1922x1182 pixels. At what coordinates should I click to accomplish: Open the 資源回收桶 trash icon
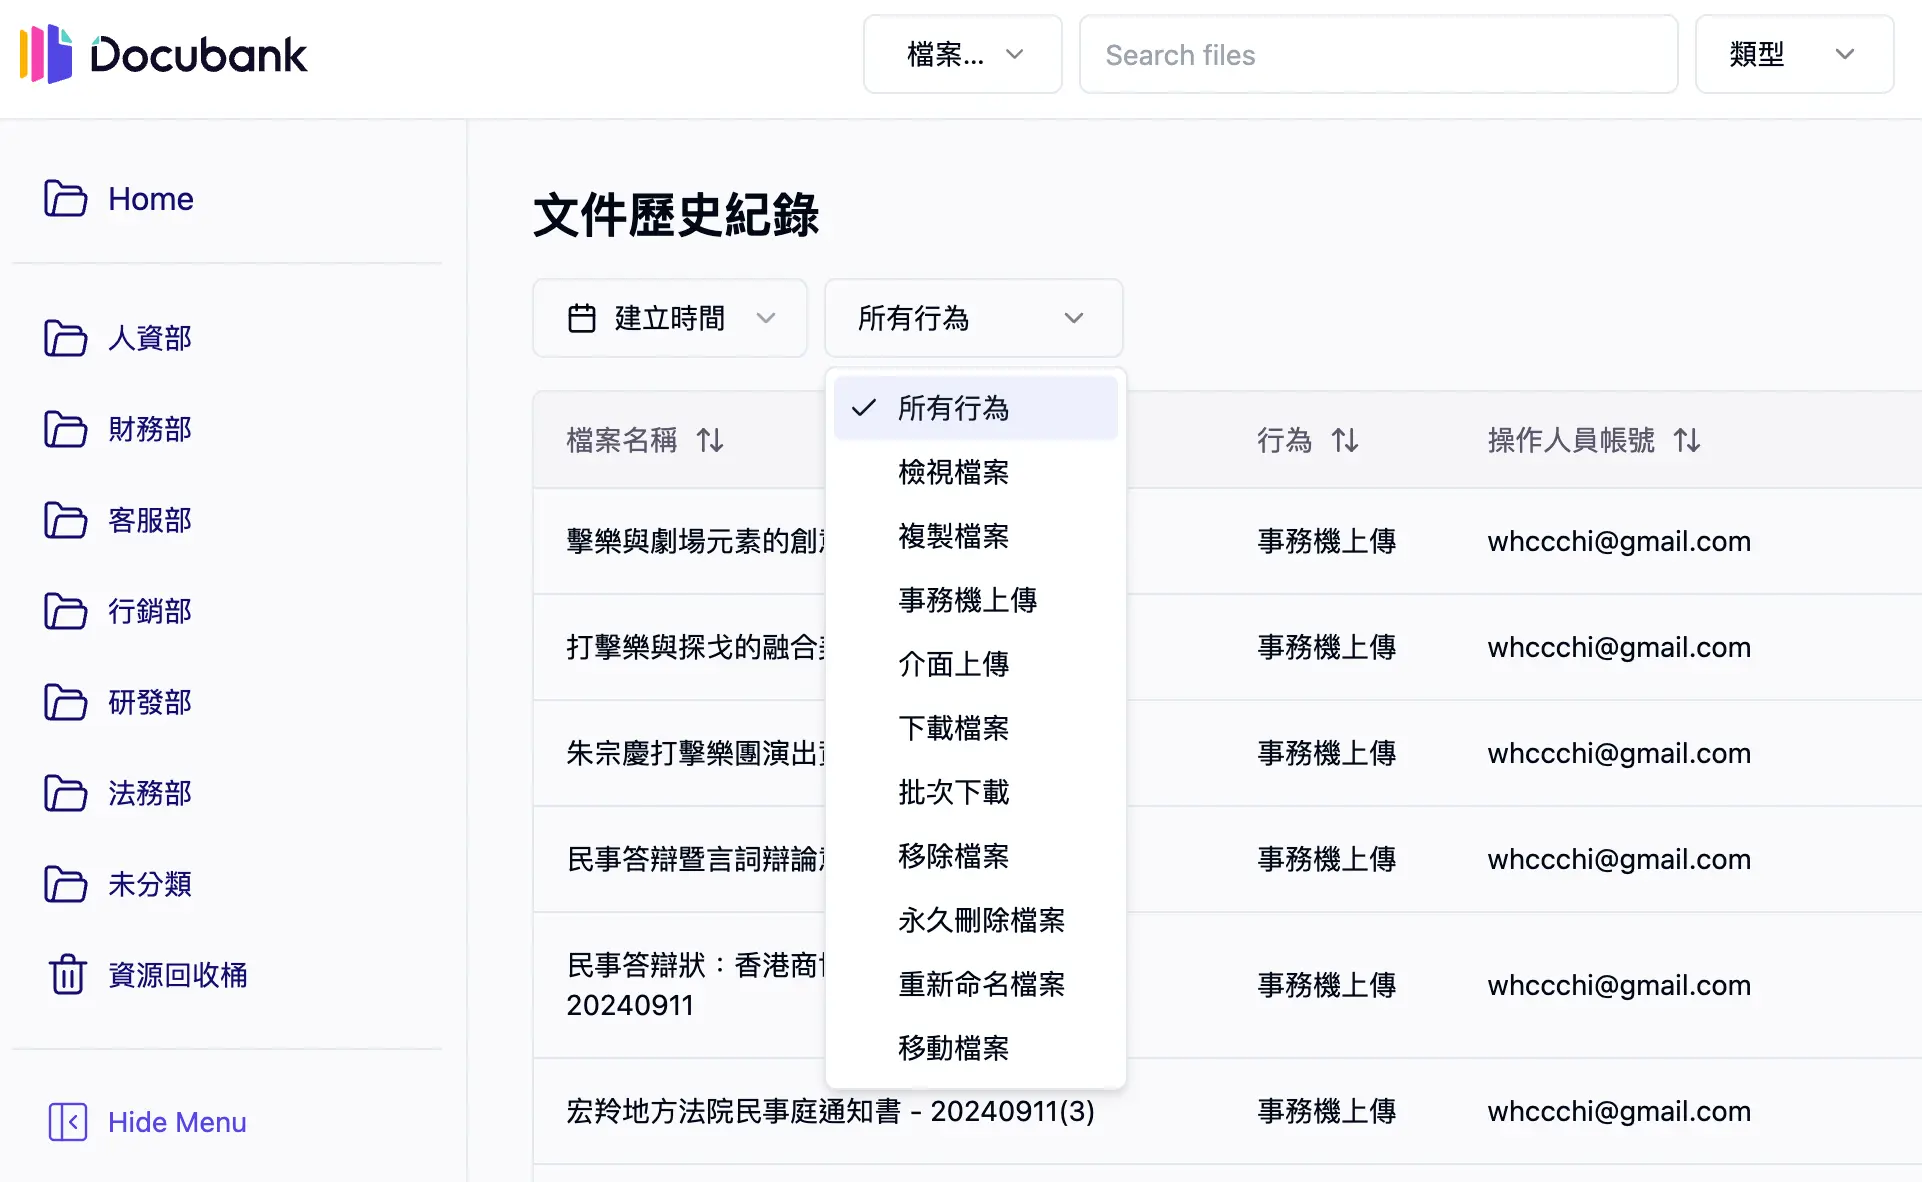tap(66, 975)
